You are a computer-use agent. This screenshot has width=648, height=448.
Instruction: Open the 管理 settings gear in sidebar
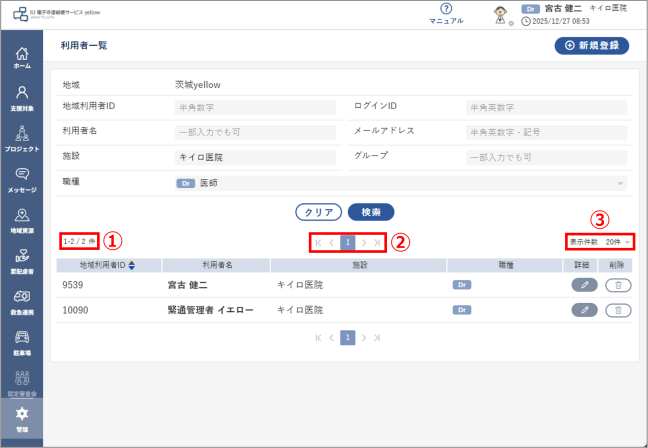click(x=22, y=417)
